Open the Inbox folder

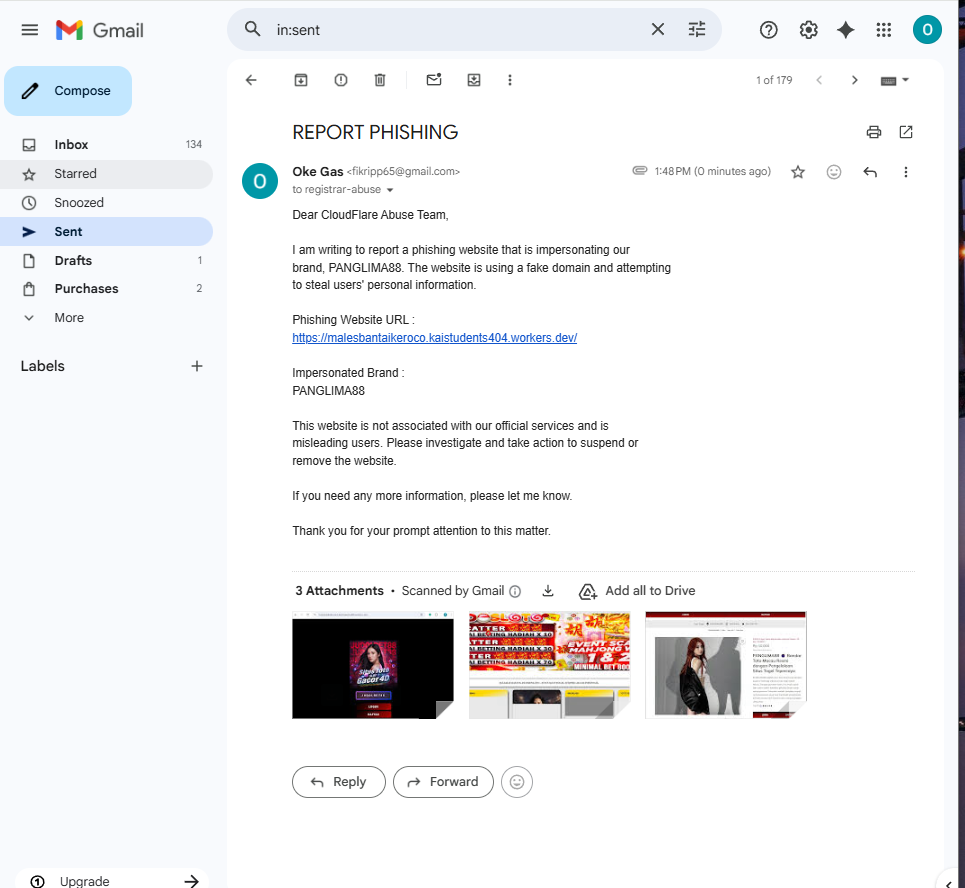tap(106, 145)
